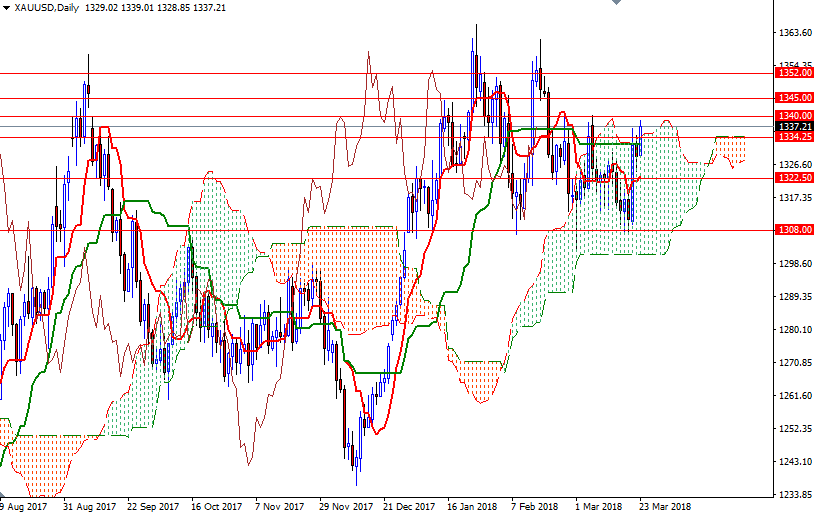This screenshot has width=814, height=514.
Task: Click the 16 Jan 2018 date label
Action: [x=472, y=506]
